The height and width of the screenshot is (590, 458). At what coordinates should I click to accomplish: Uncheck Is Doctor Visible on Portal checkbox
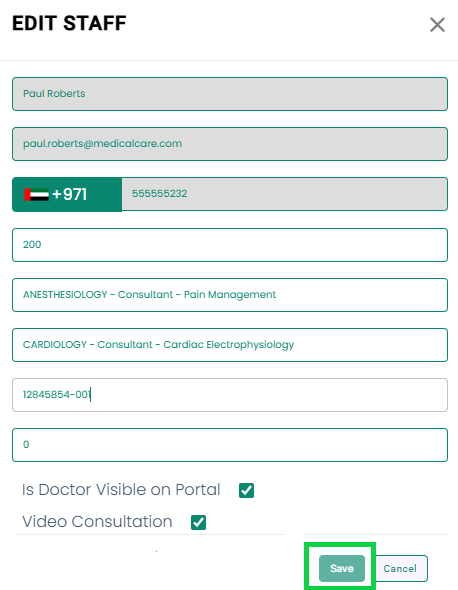[x=246, y=490]
